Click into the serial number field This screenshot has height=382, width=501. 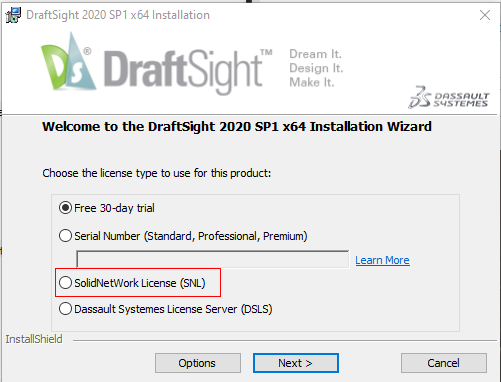pos(213,259)
